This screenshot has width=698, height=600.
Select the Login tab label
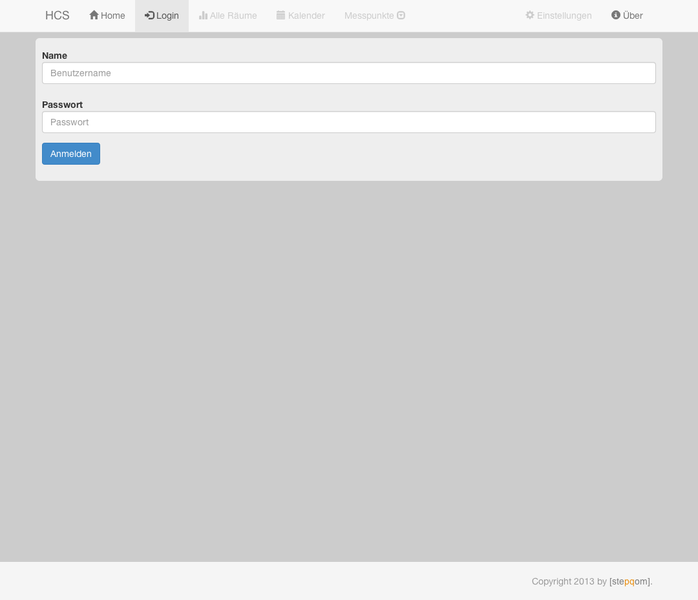point(167,16)
